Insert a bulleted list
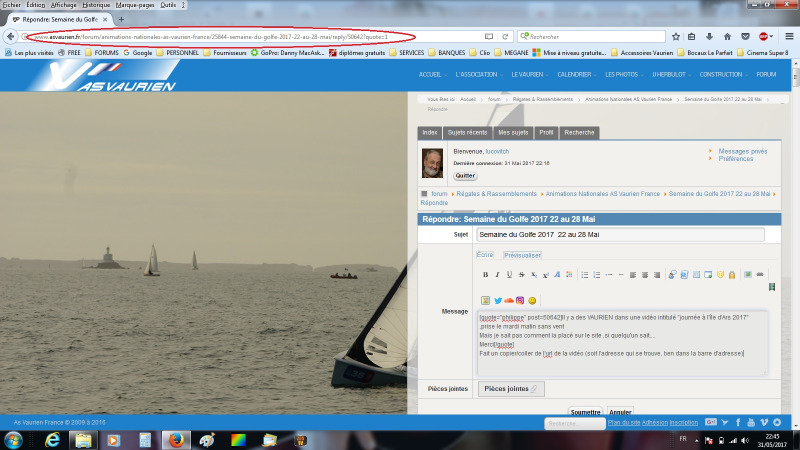This screenshot has width=800, height=450. (584, 274)
